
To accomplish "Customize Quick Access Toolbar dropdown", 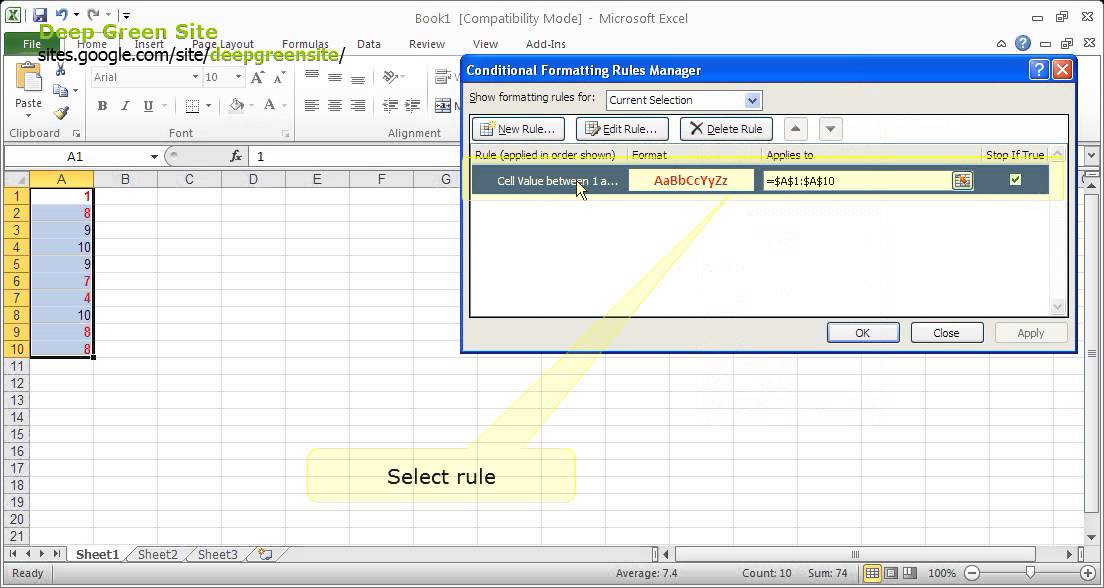I will pos(125,15).
